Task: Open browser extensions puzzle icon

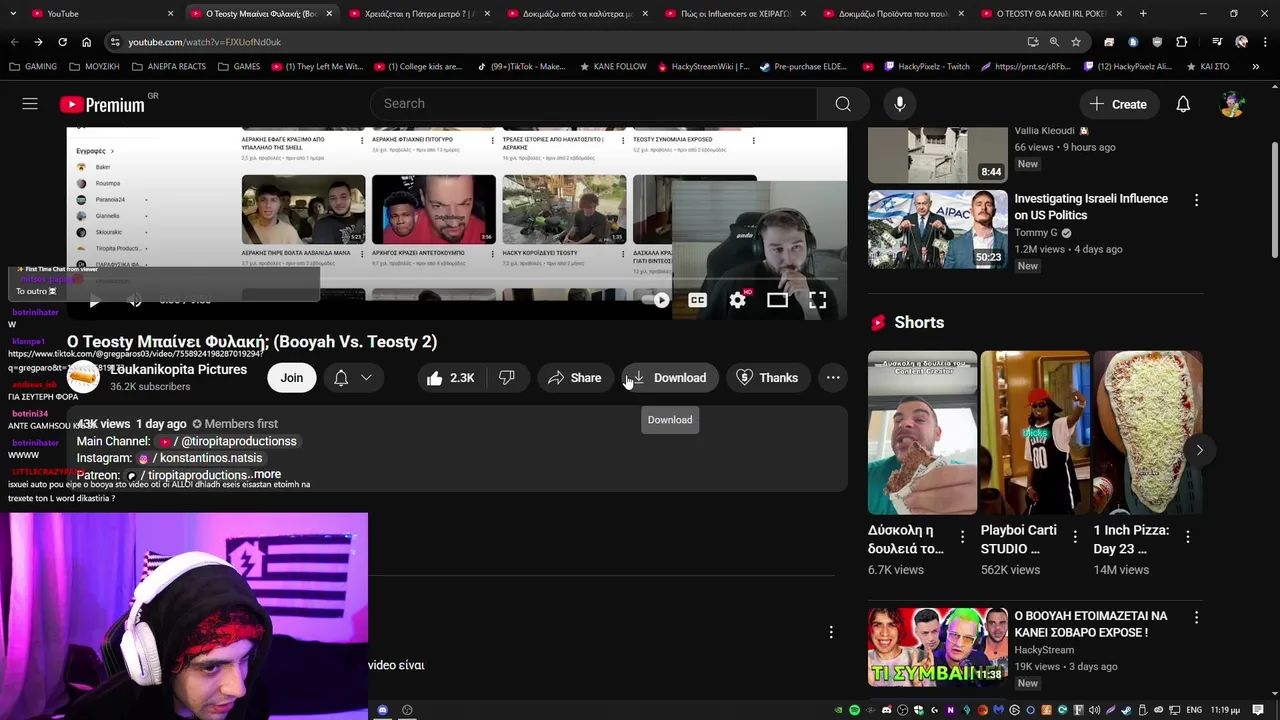Action: pos(1182,42)
